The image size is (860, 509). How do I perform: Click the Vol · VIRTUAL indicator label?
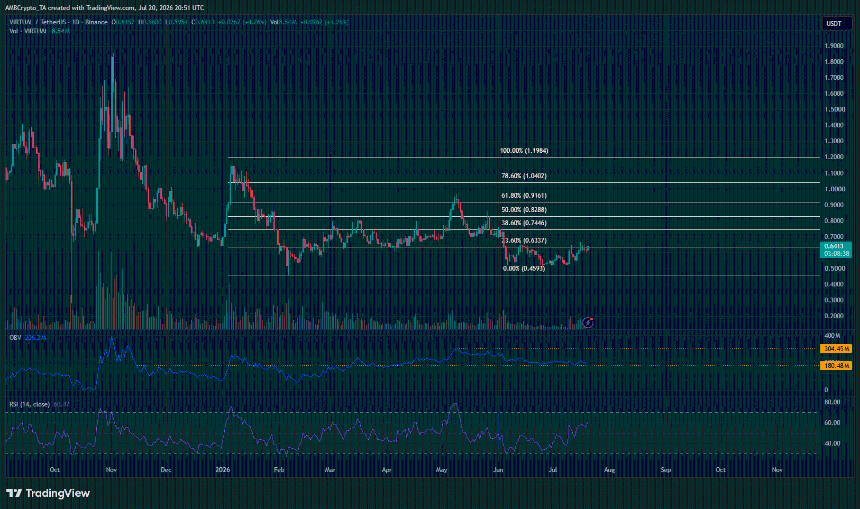tap(28, 31)
